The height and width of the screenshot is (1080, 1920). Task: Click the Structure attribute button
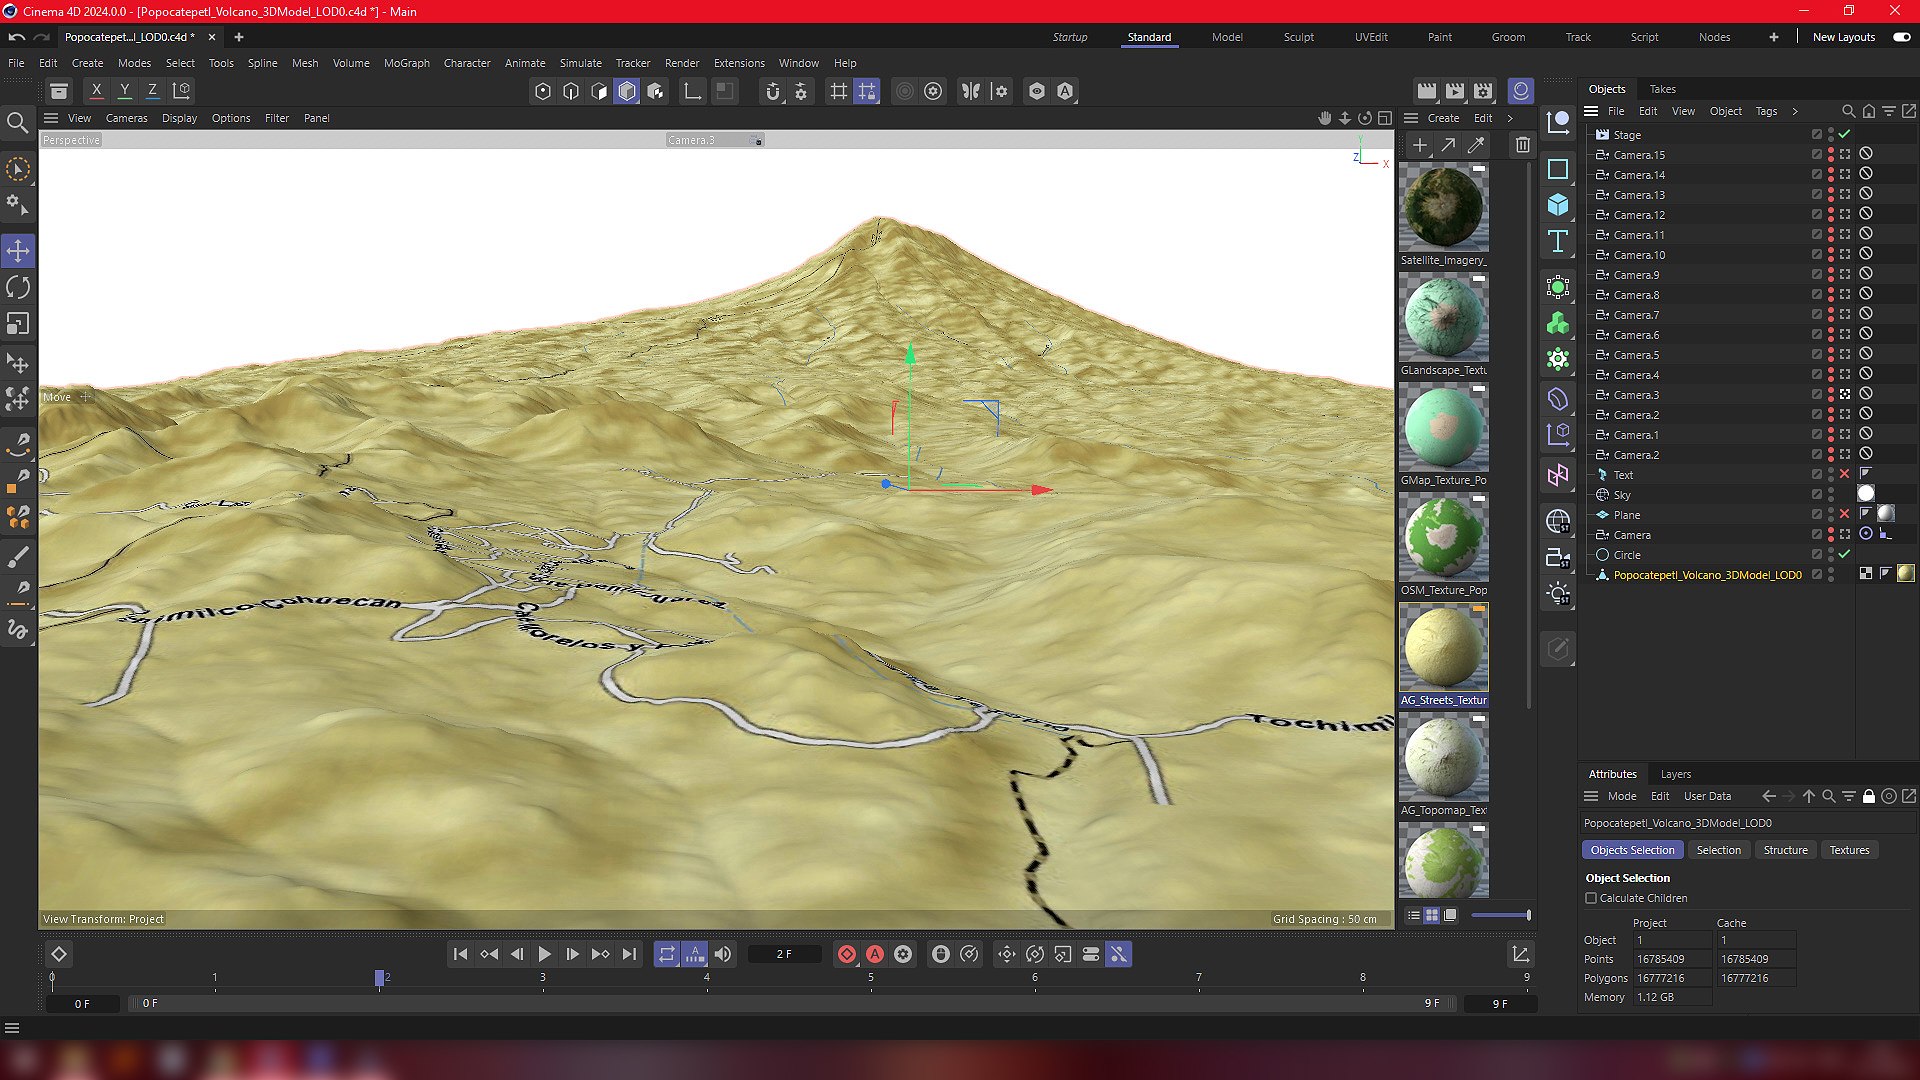(x=1786, y=850)
